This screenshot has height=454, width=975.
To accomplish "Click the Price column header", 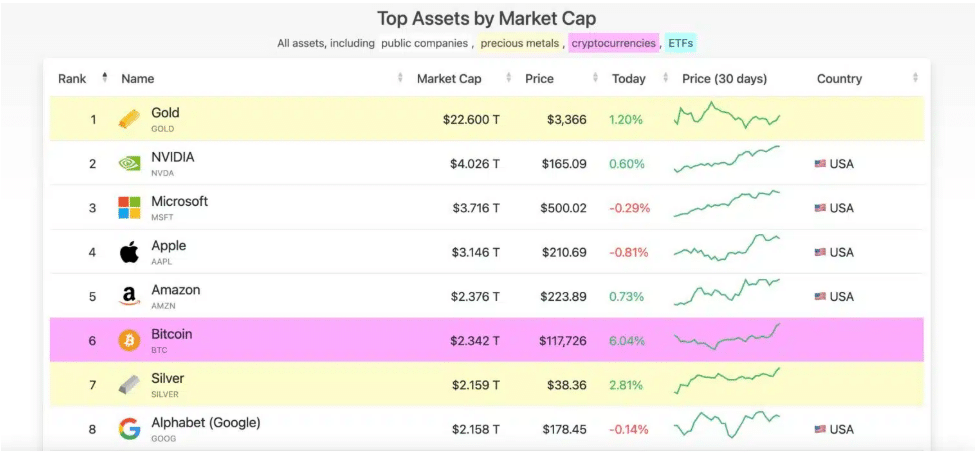I will 539,78.
